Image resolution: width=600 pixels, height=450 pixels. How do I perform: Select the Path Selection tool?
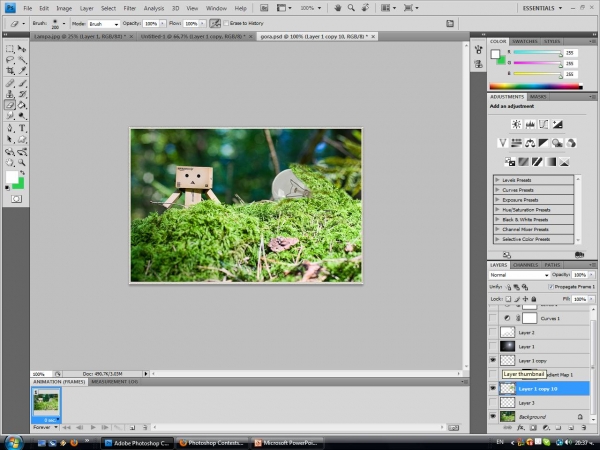pos(10,139)
